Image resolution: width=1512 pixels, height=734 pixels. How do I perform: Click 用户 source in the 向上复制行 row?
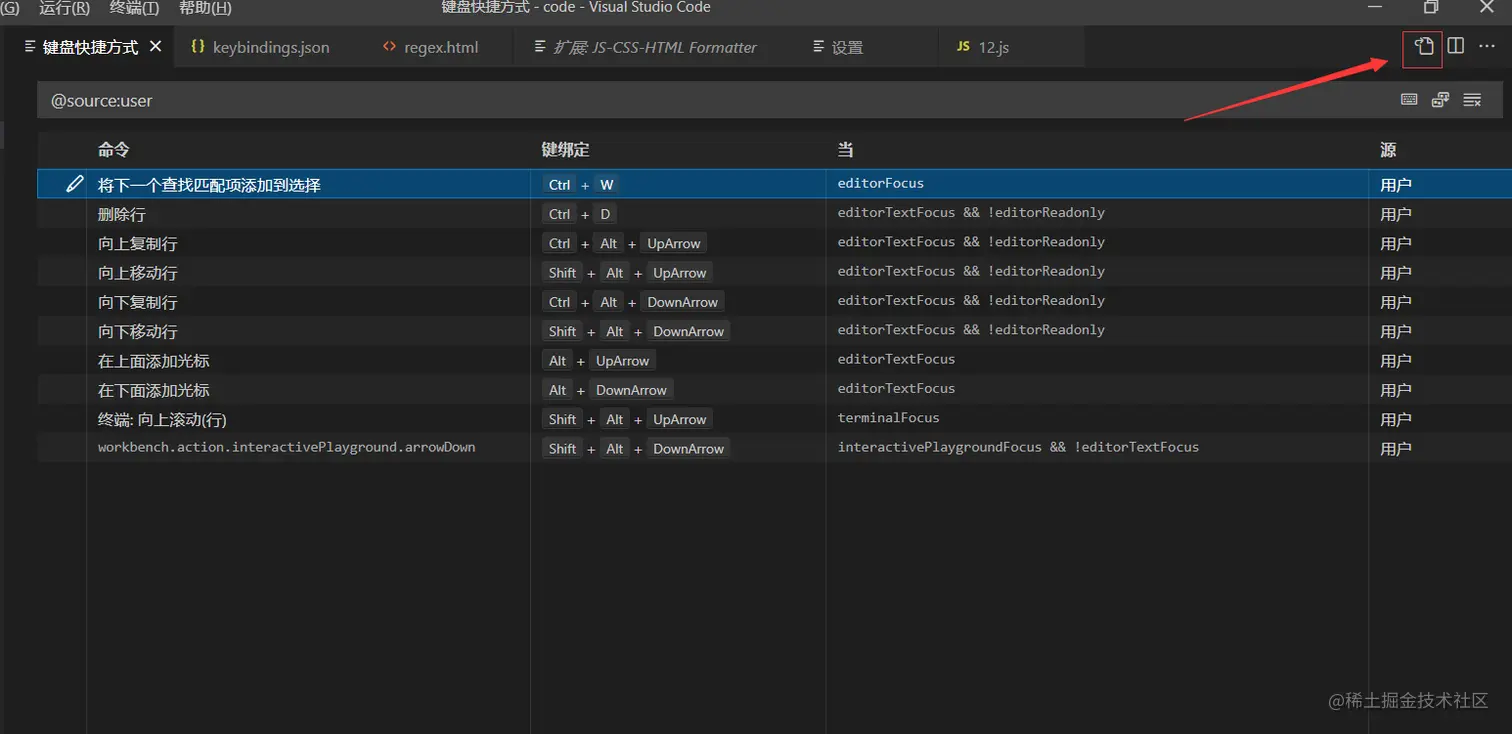1396,243
